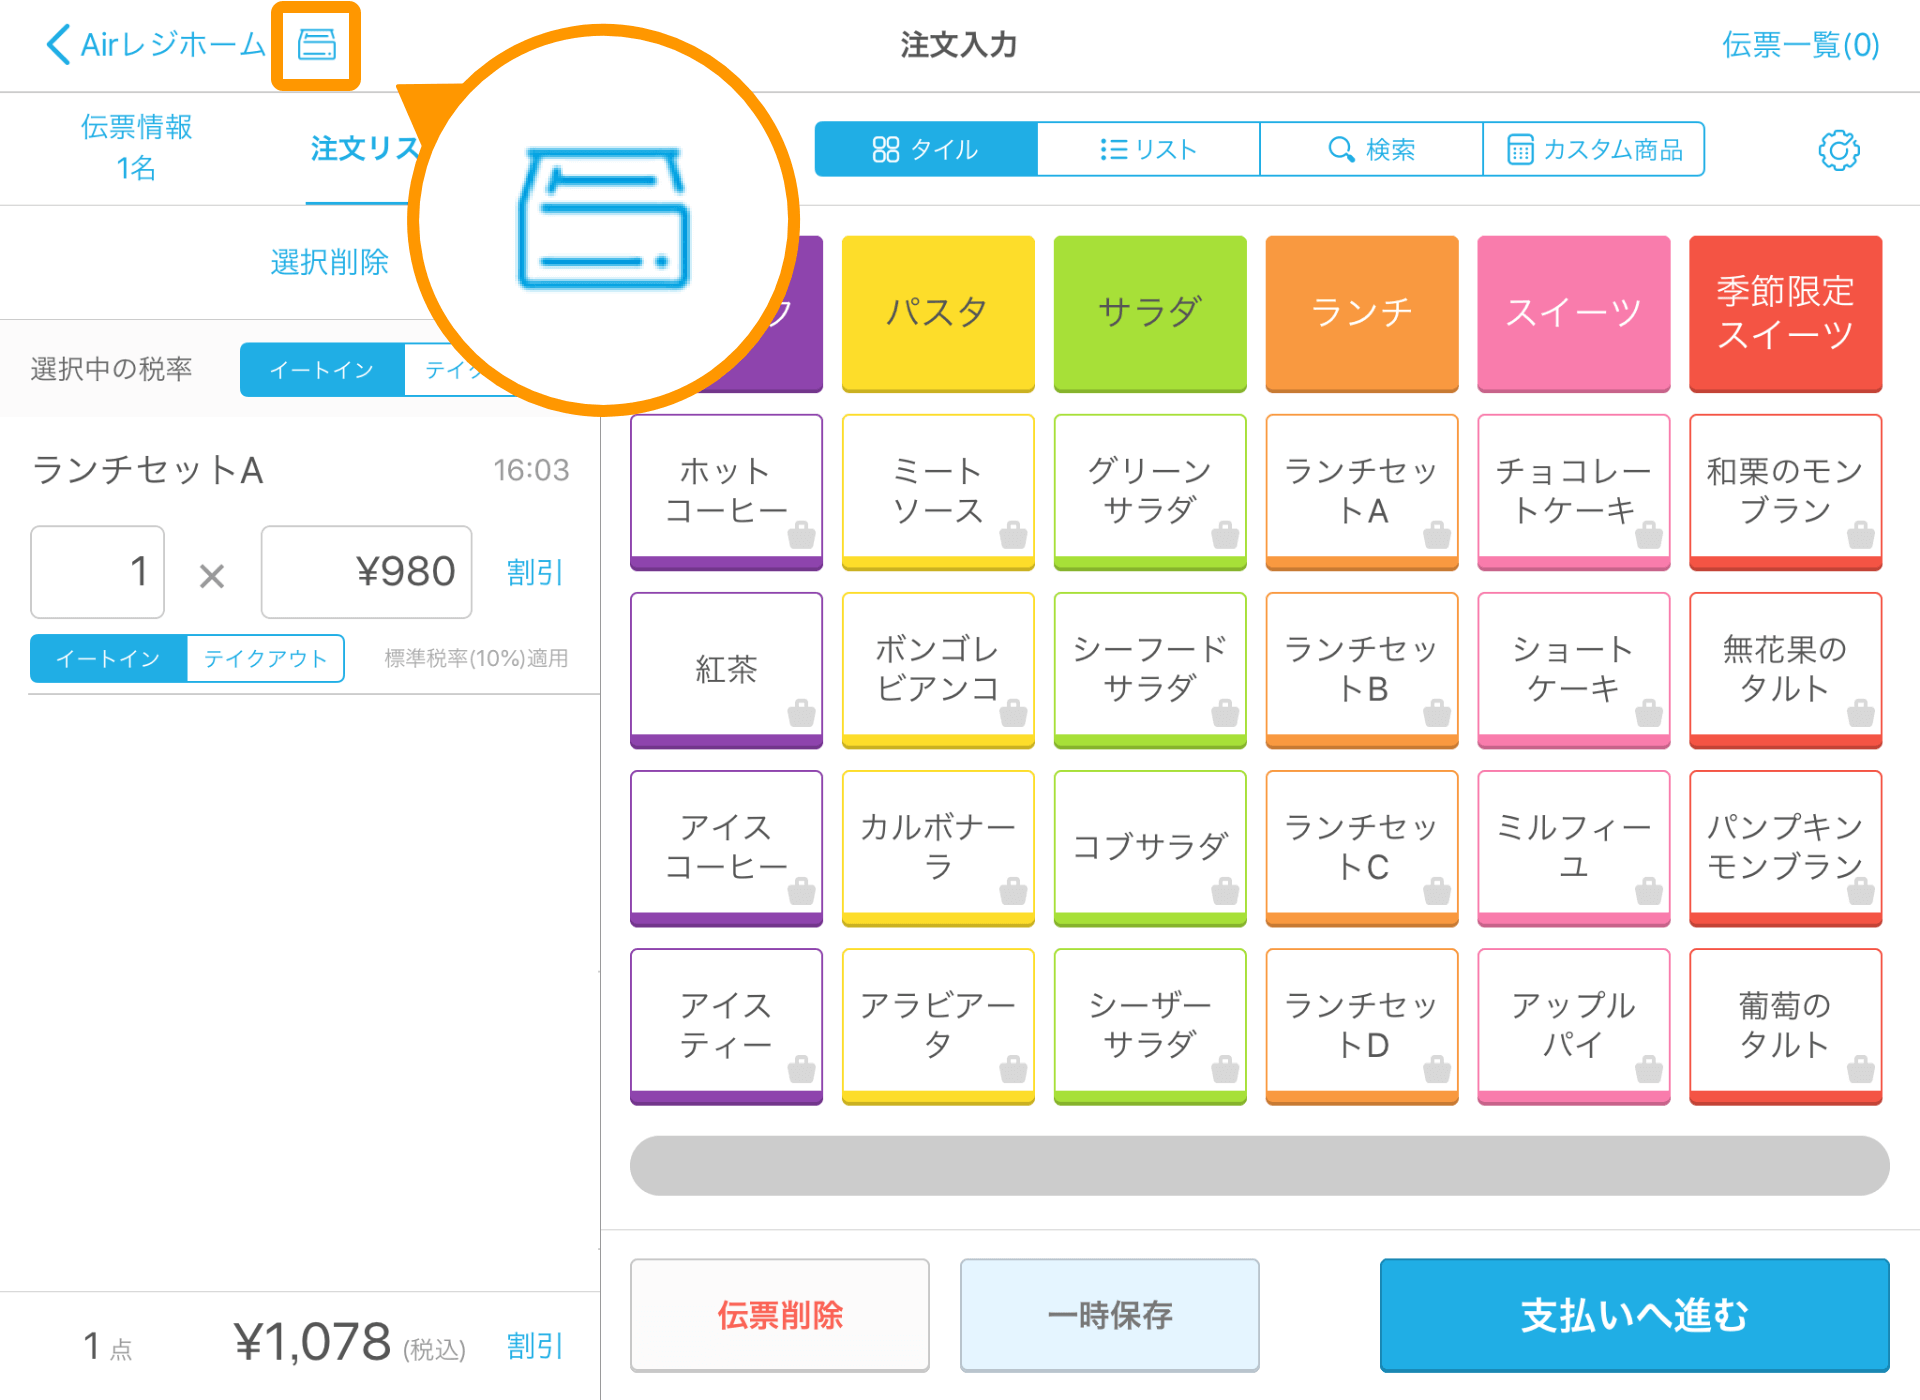Open the gear settings icon
This screenshot has height=1400, width=1920.
[x=1838, y=150]
